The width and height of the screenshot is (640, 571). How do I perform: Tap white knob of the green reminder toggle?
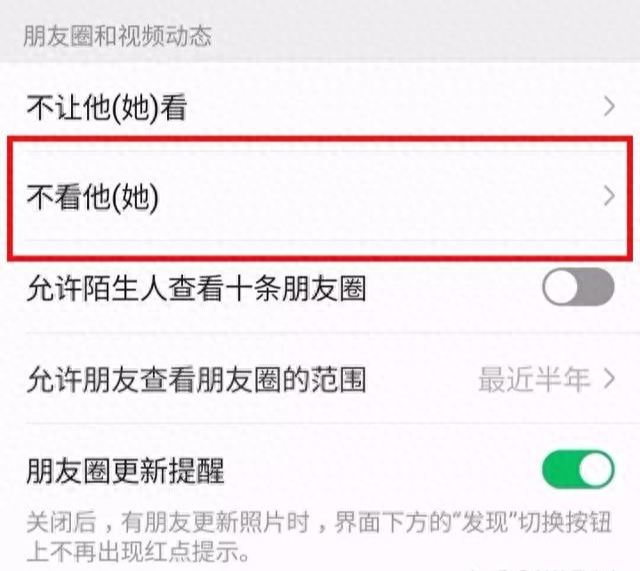coord(596,469)
